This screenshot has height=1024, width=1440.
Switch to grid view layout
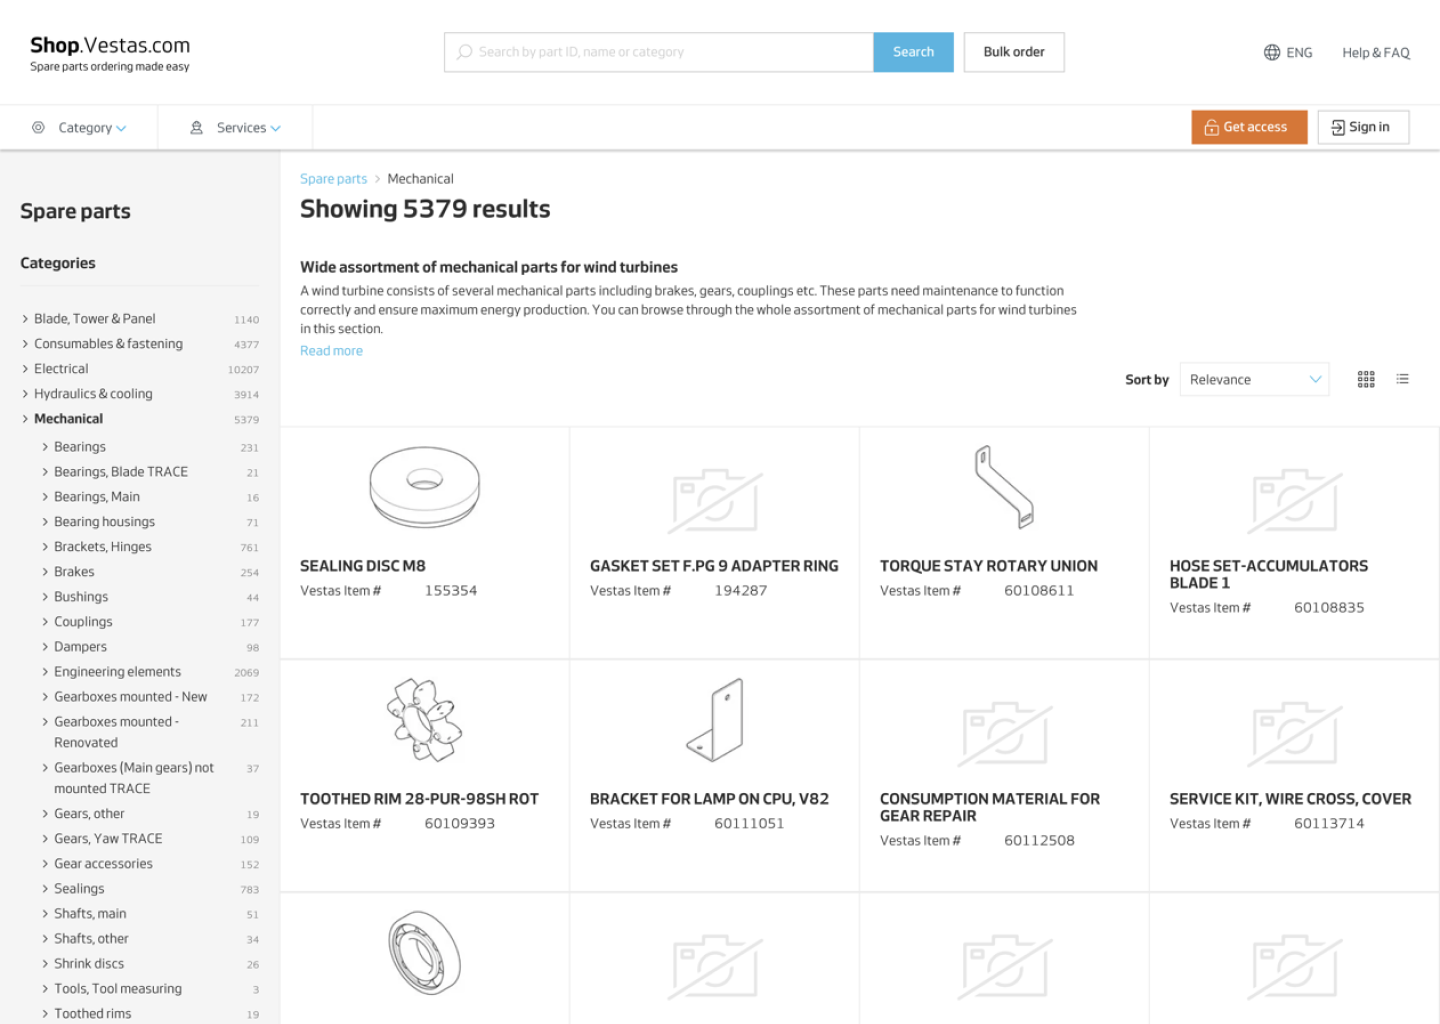coord(1366,379)
